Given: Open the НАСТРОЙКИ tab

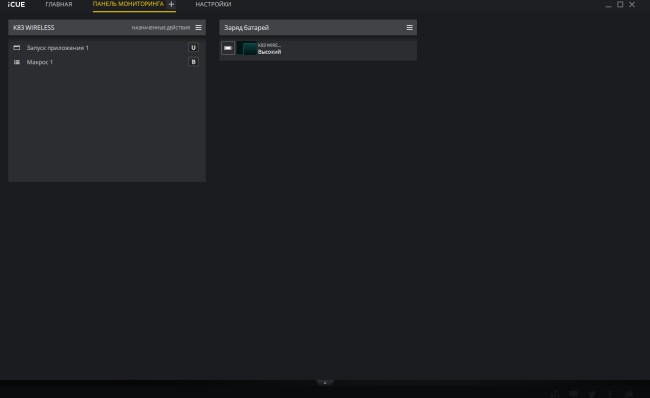Looking at the screenshot, I should point(213,5).
